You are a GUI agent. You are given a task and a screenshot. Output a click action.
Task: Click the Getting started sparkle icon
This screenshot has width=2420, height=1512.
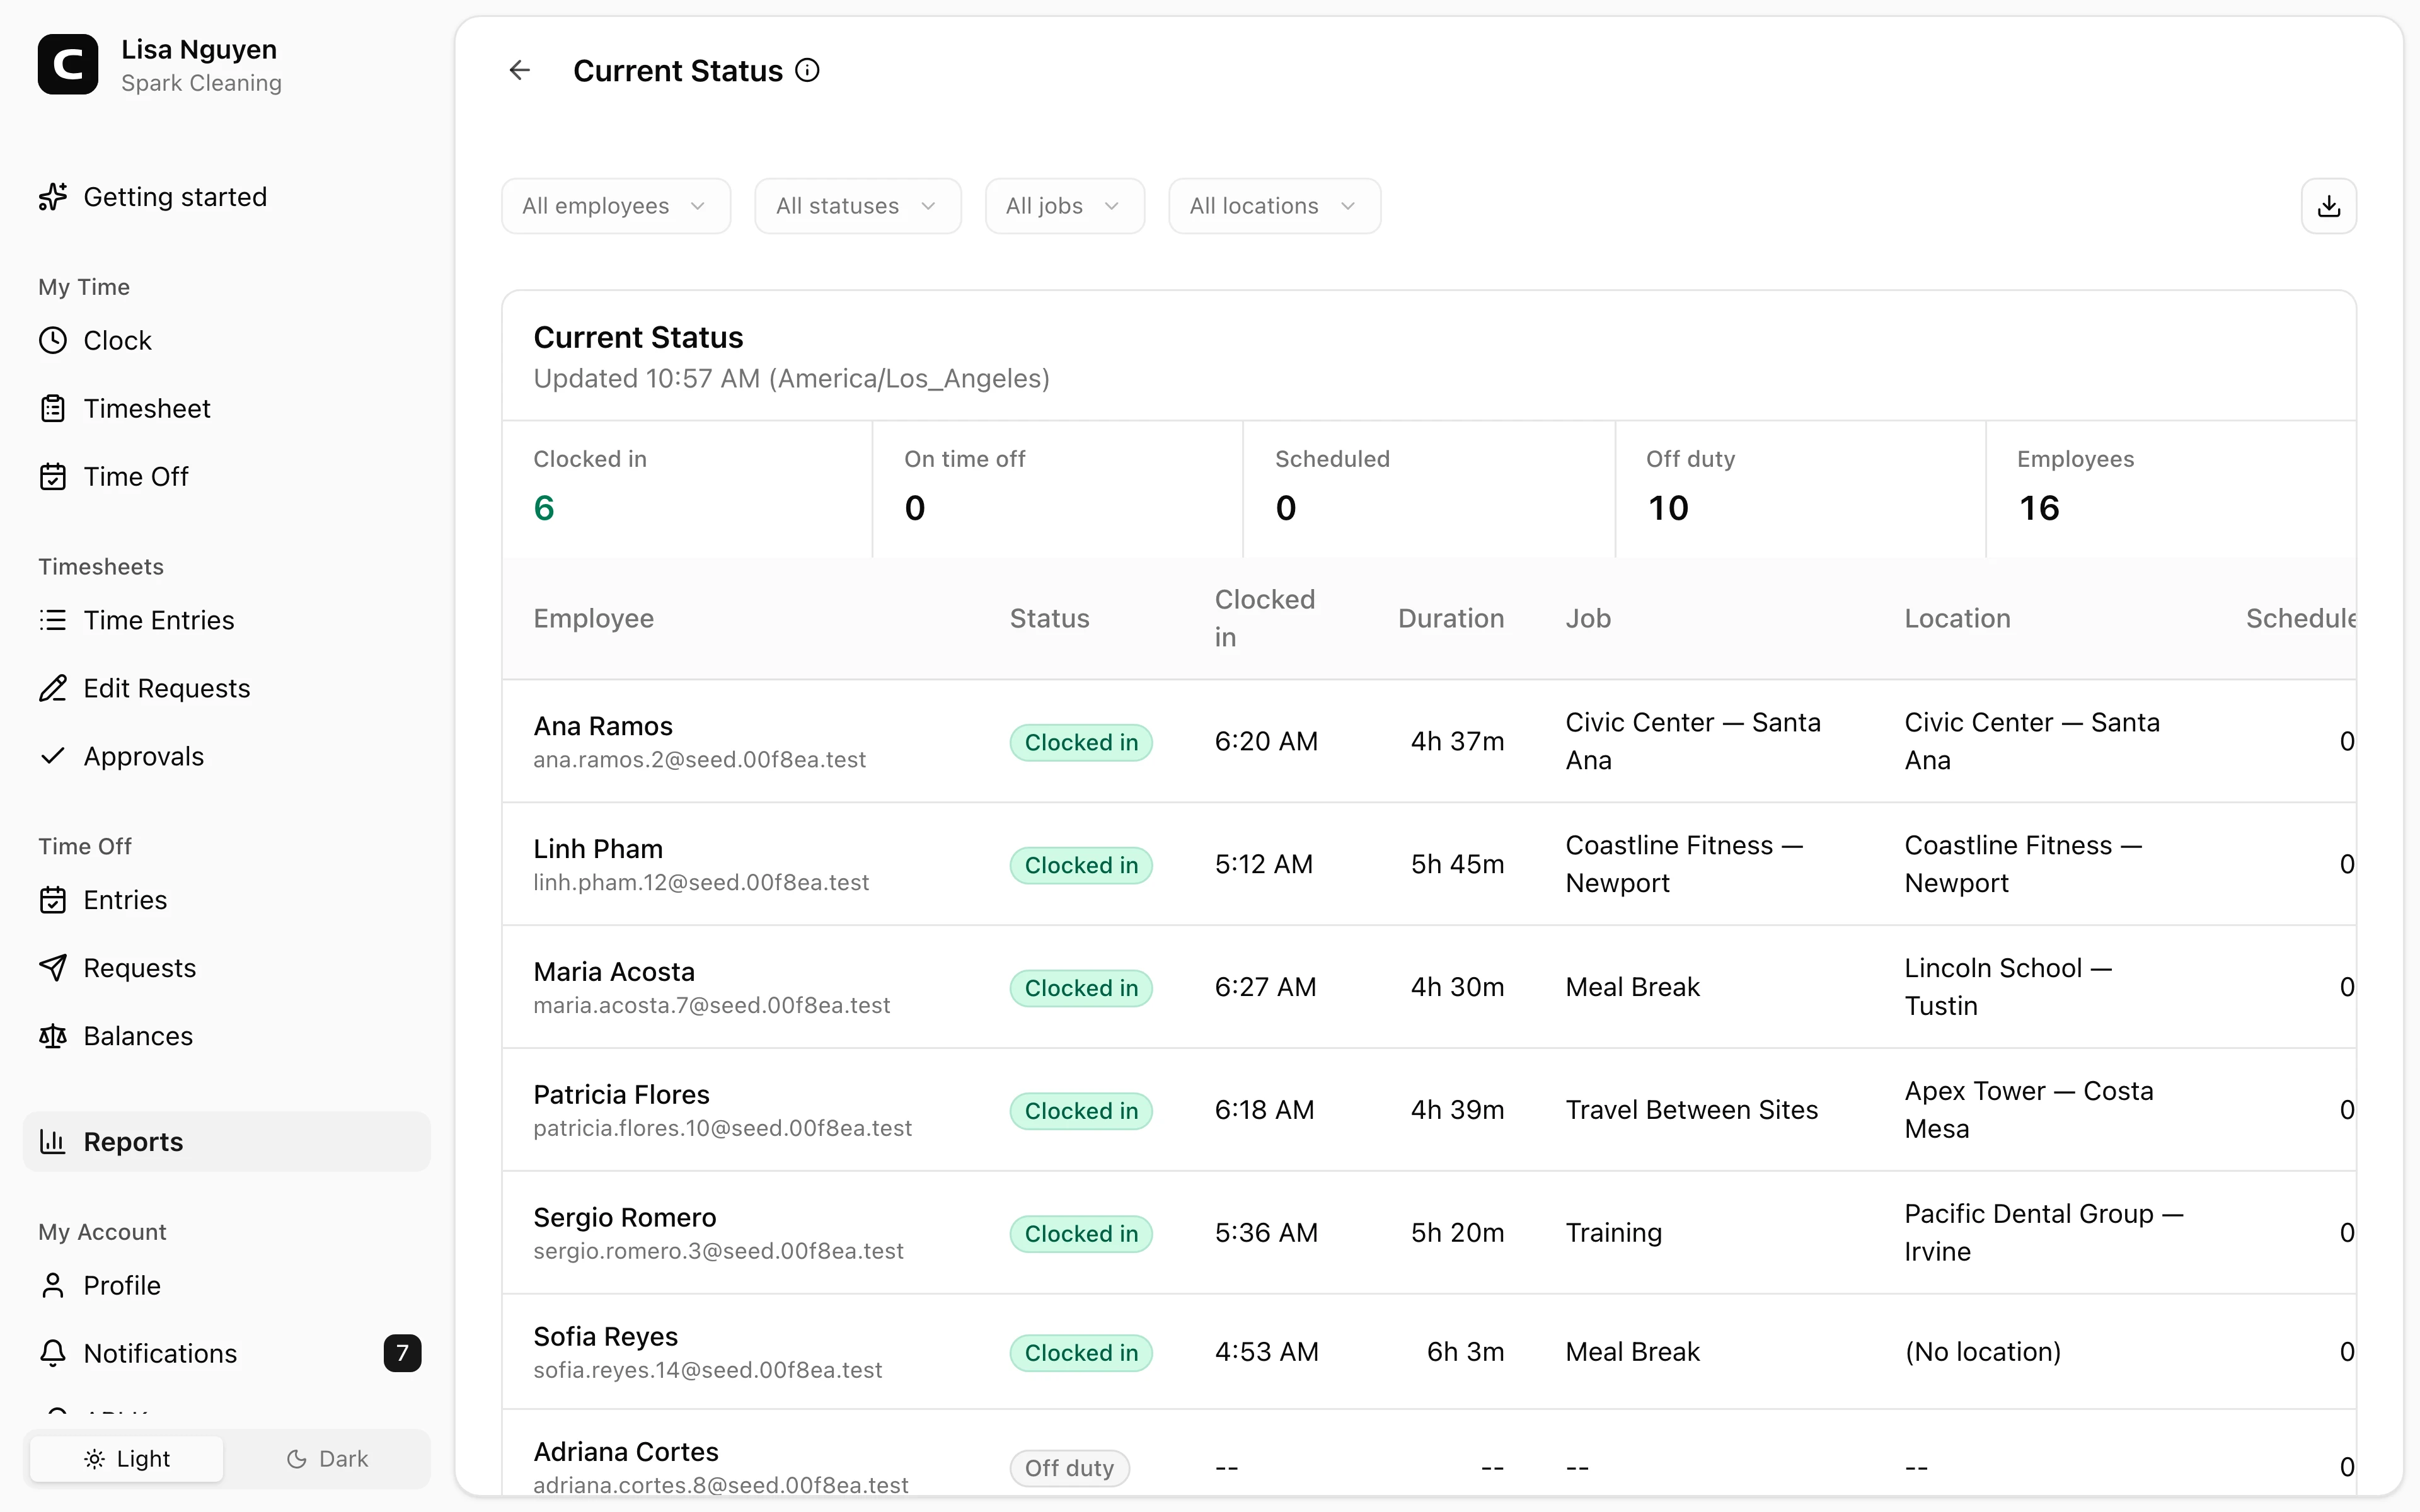coord(53,197)
